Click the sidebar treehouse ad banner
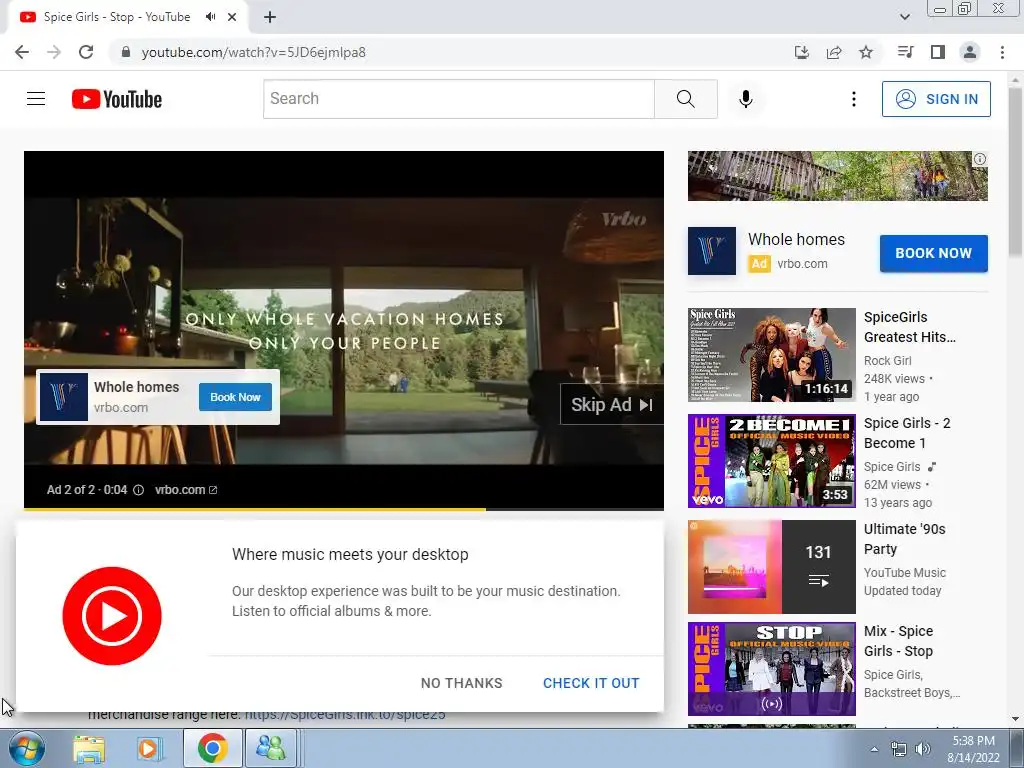This screenshot has height=768, width=1024. point(837,176)
